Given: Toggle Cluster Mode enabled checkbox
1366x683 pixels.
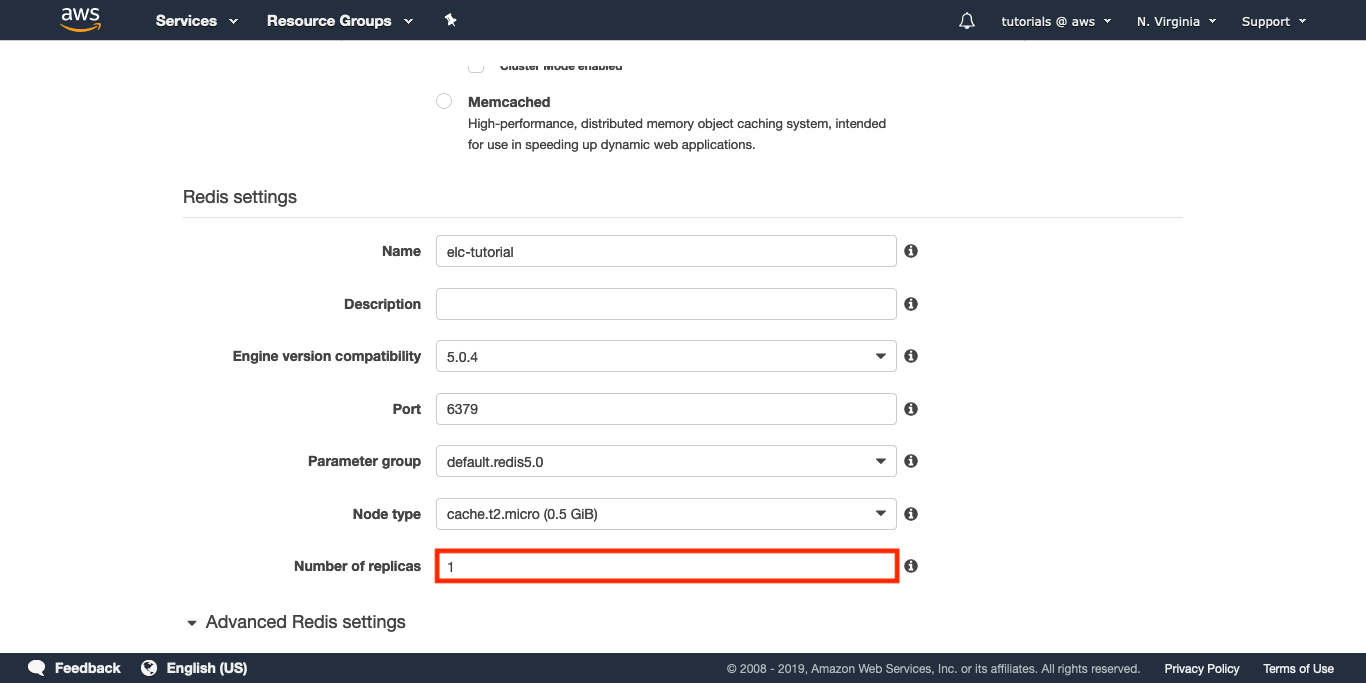Looking at the screenshot, I should click(477, 67).
